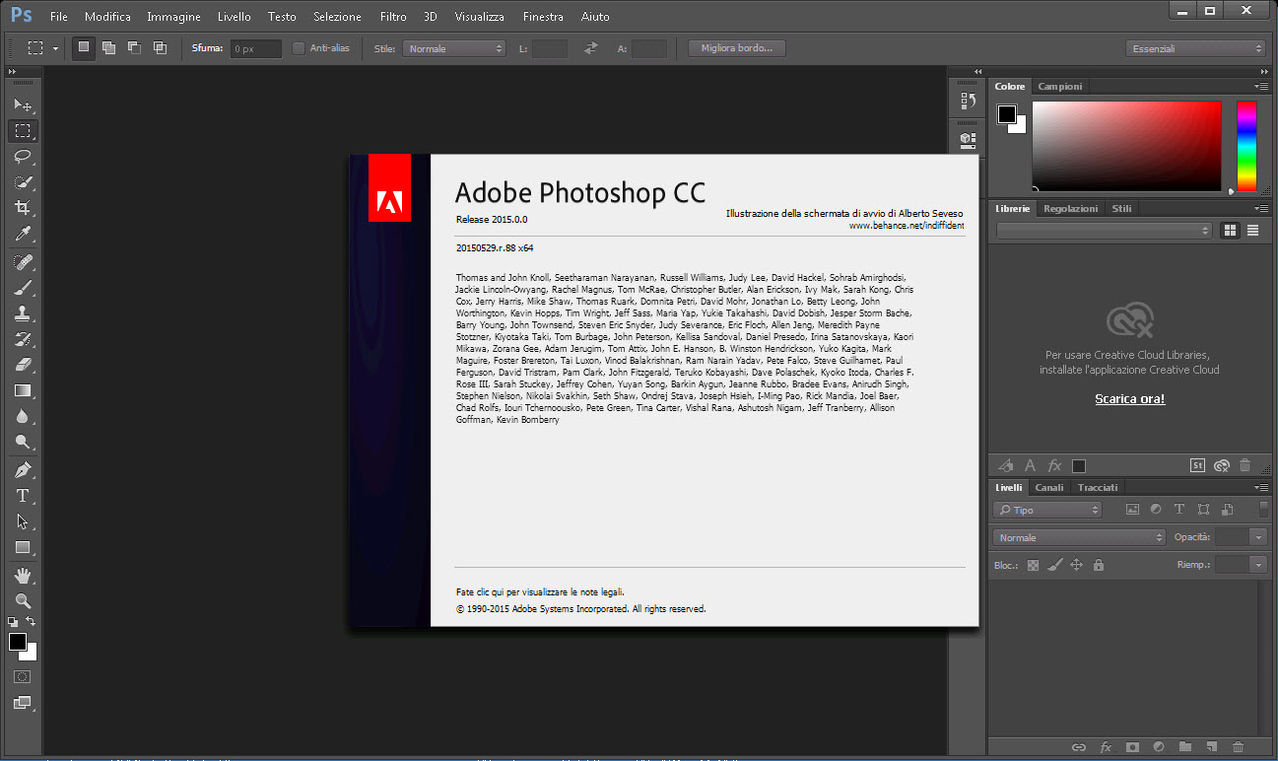Switch Libraries panel to list view

coord(1252,230)
